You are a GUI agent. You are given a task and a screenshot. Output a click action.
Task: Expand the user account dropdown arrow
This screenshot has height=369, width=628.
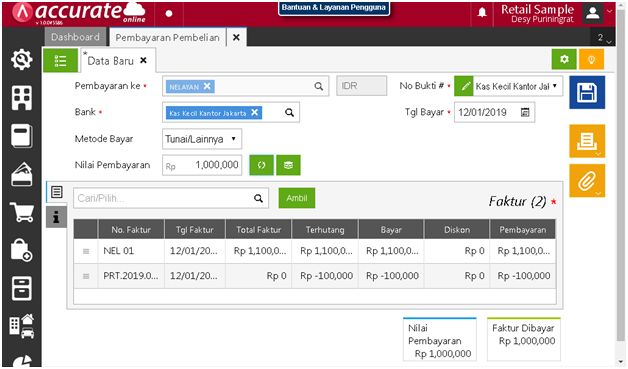coord(609,11)
